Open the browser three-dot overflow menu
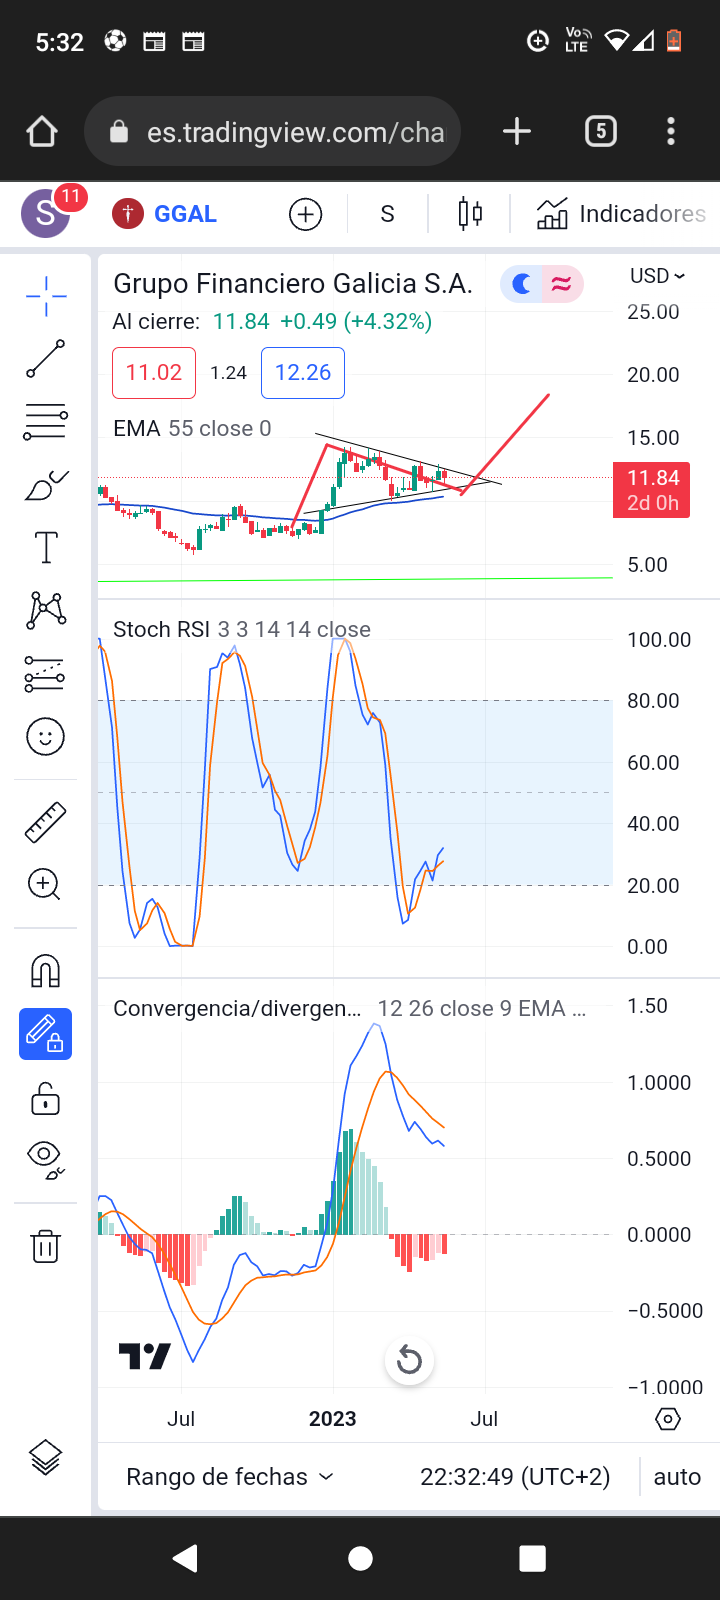 coord(670,131)
